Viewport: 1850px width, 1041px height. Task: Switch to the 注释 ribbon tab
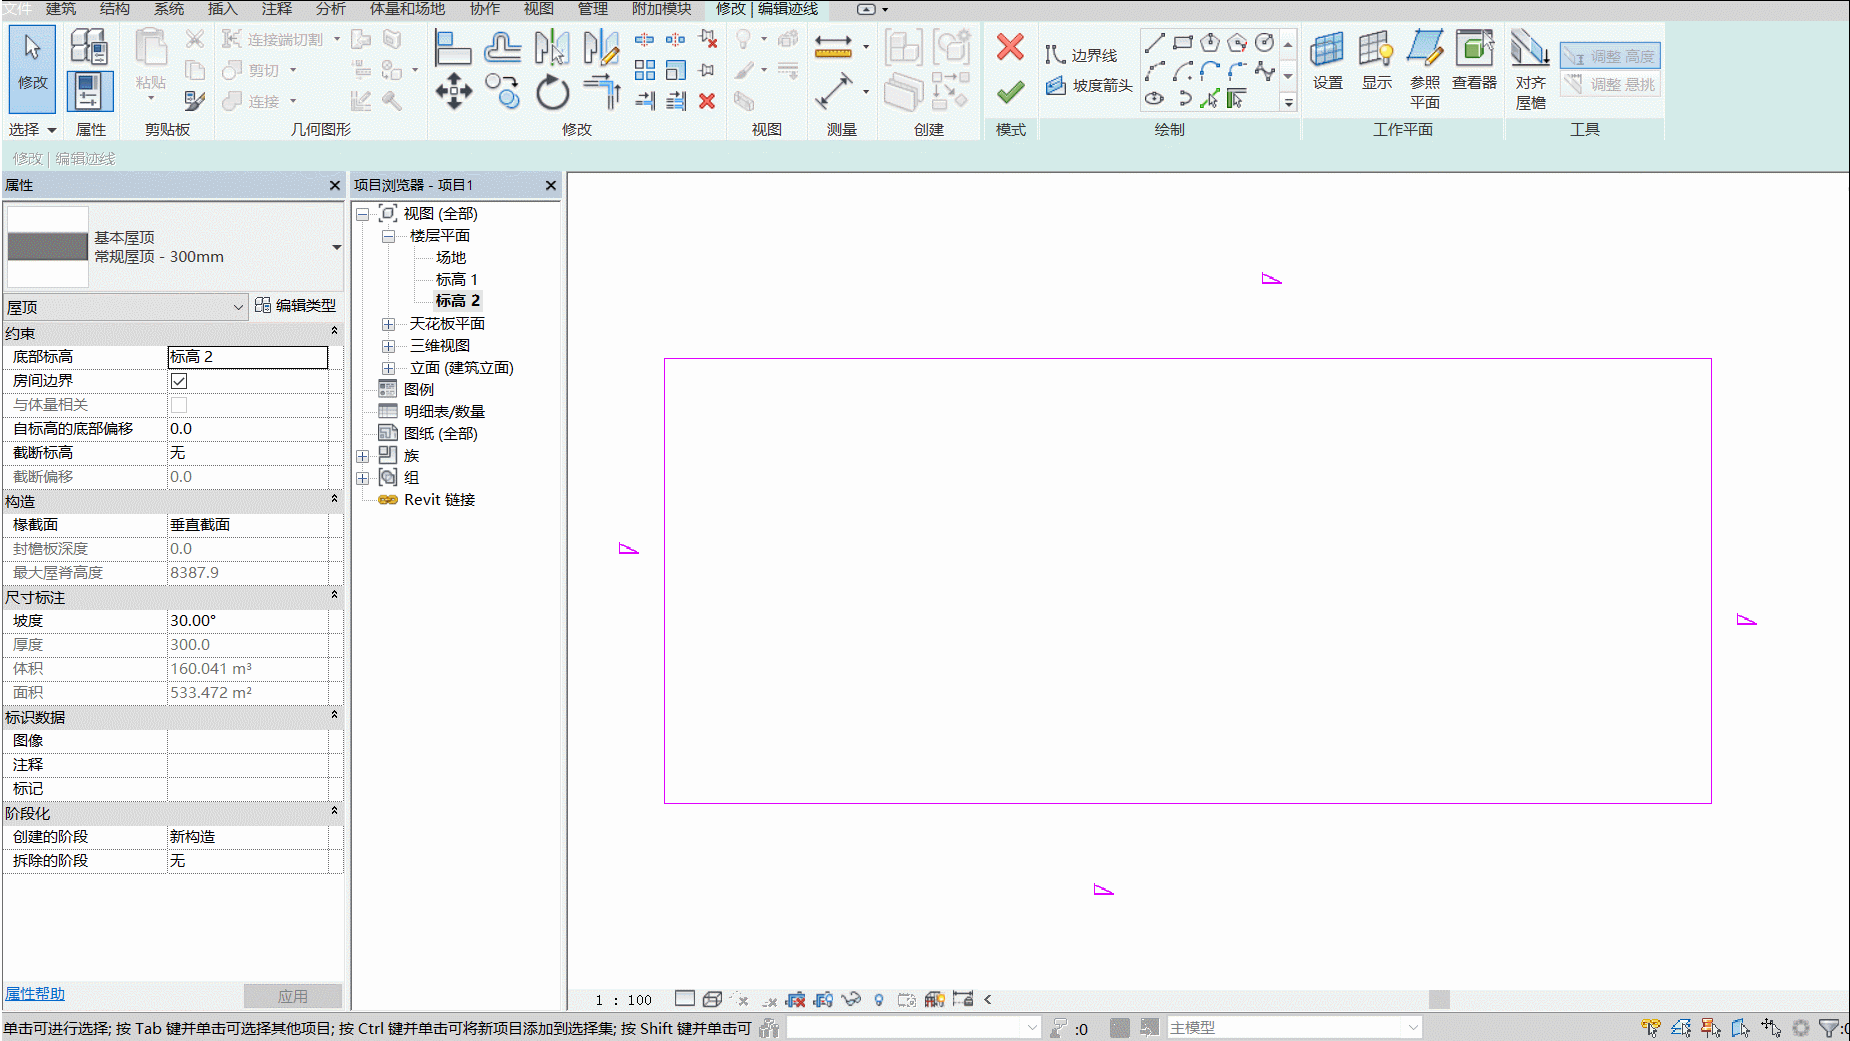point(277,9)
